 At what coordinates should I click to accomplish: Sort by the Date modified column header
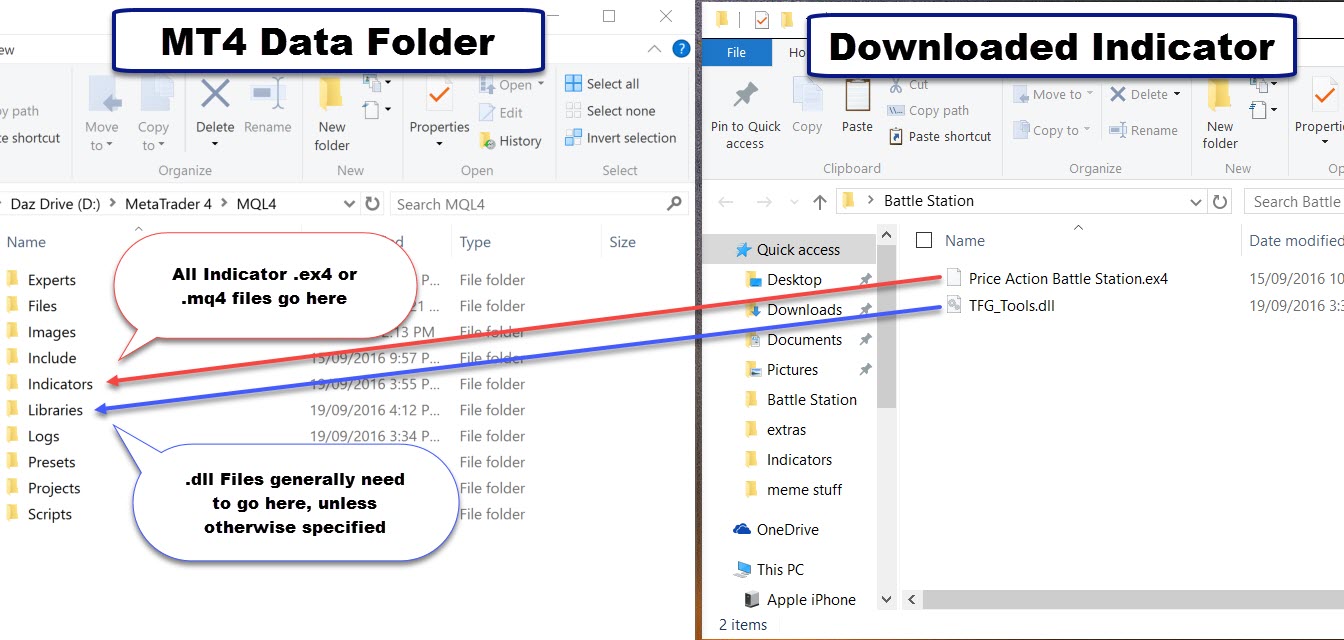tap(1296, 240)
